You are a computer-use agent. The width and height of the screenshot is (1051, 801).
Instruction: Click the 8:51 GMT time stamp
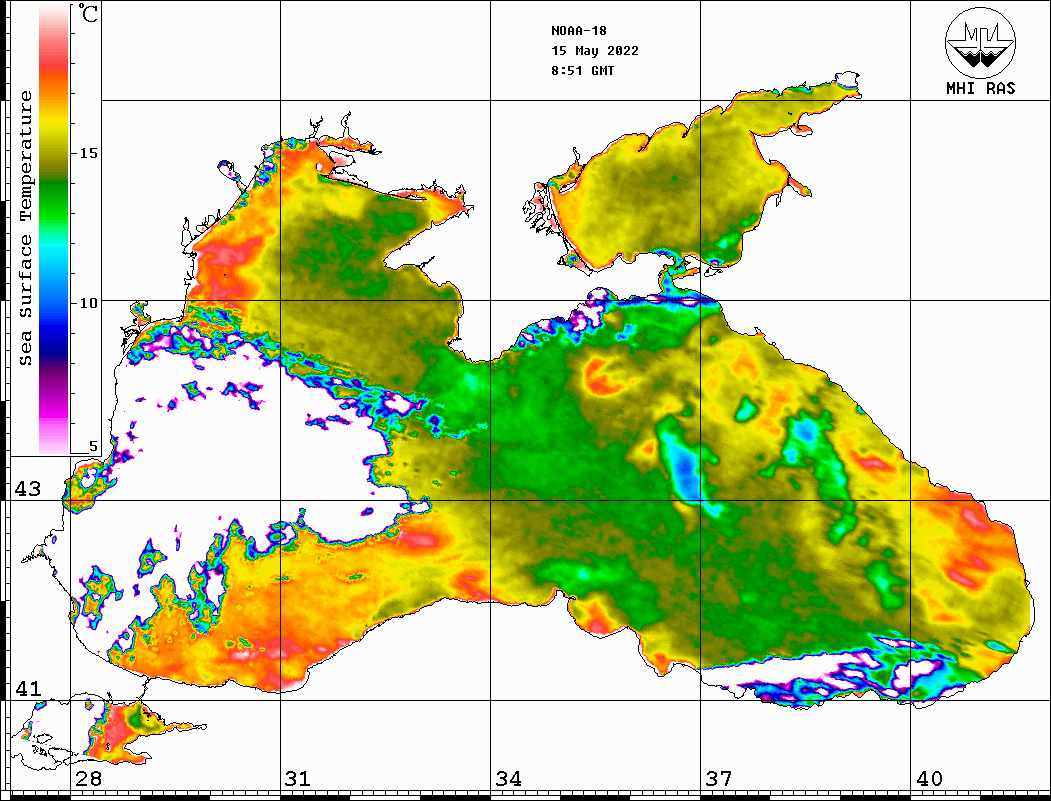(x=582, y=70)
